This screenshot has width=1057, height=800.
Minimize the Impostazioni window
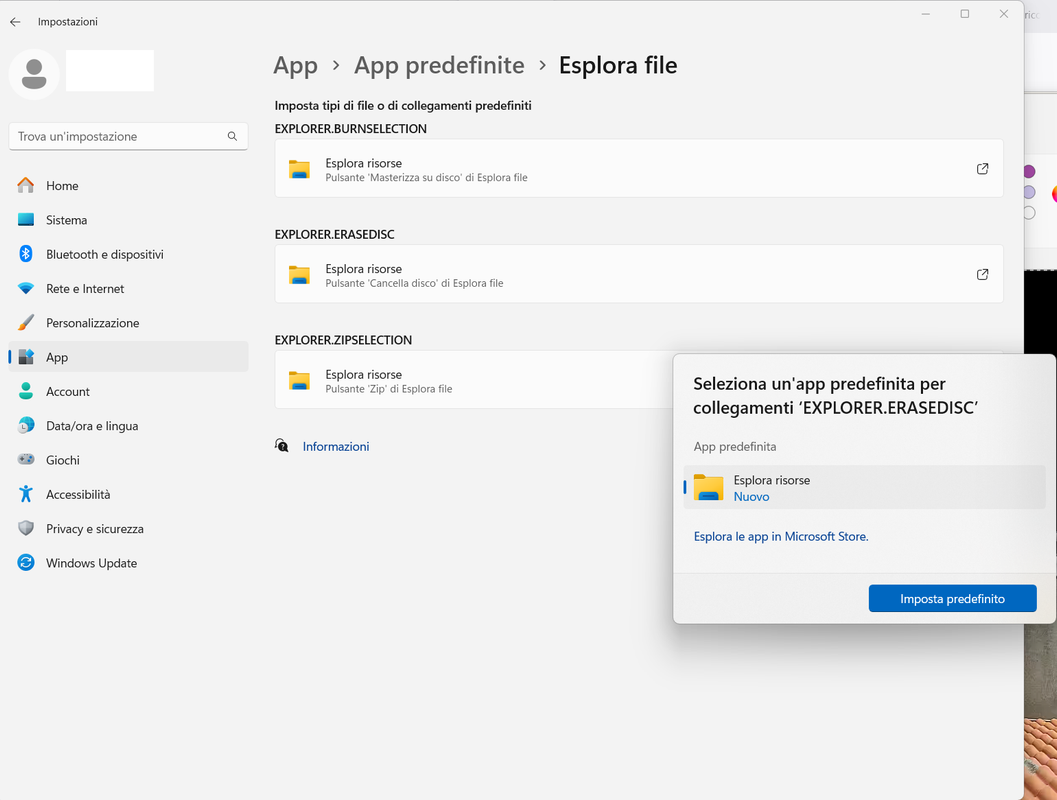(x=926, y=14)
